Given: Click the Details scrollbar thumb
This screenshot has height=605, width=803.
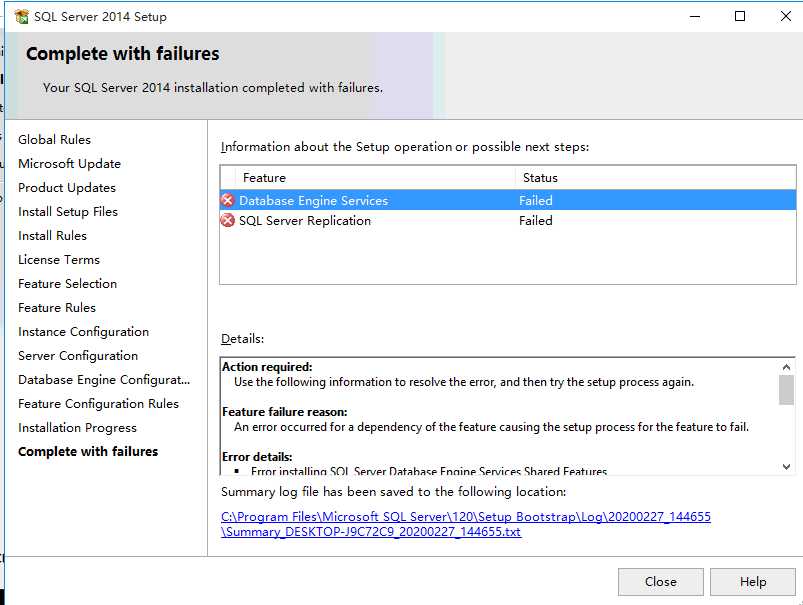Looking at the screenshot, I should (787, 390).
